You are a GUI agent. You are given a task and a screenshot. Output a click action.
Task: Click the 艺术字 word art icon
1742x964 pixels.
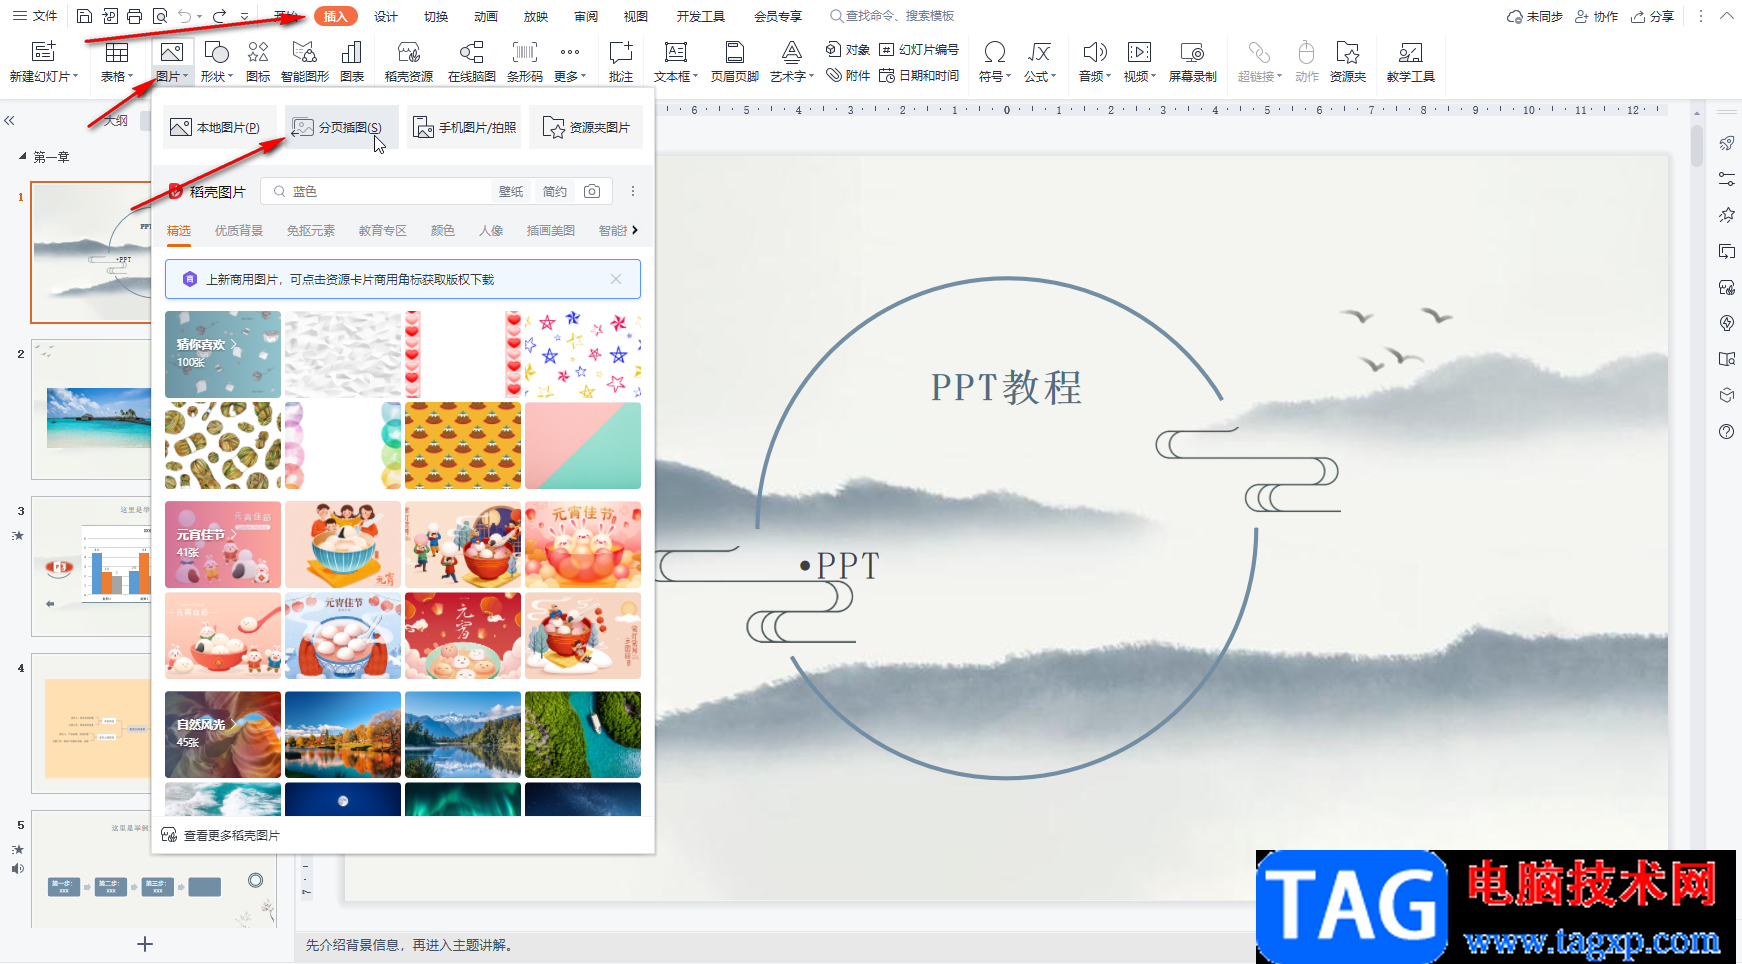pyautogui.click(x=792, y=52)
